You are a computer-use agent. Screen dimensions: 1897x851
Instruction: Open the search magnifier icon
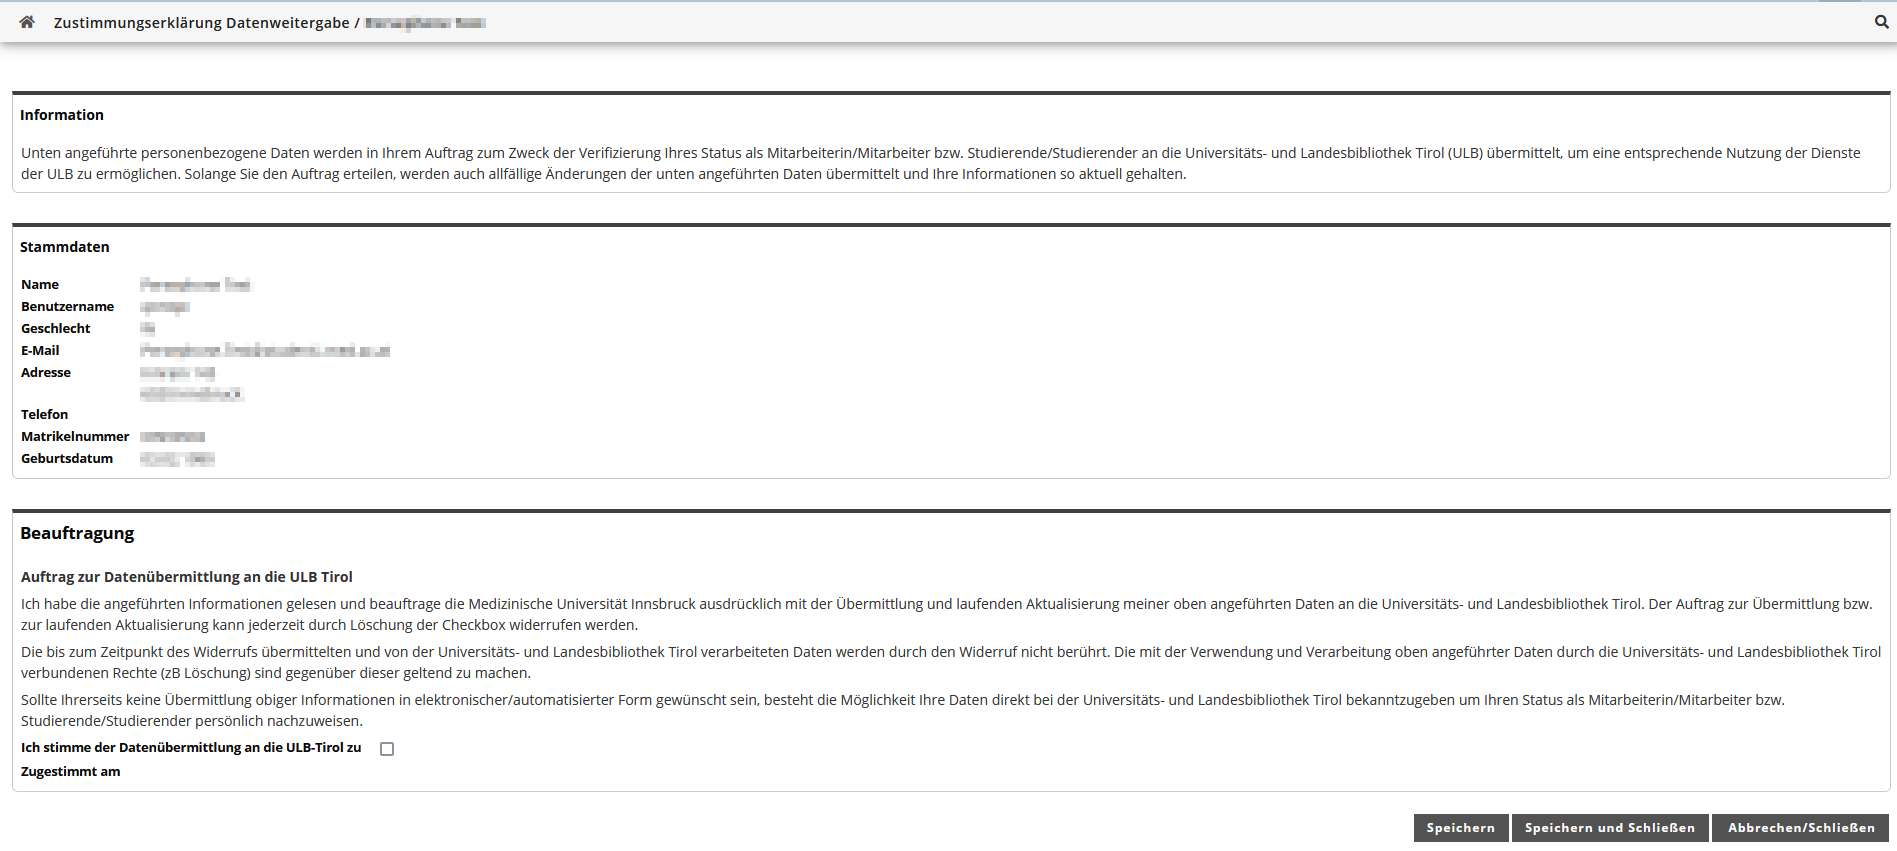point(1881,22)
